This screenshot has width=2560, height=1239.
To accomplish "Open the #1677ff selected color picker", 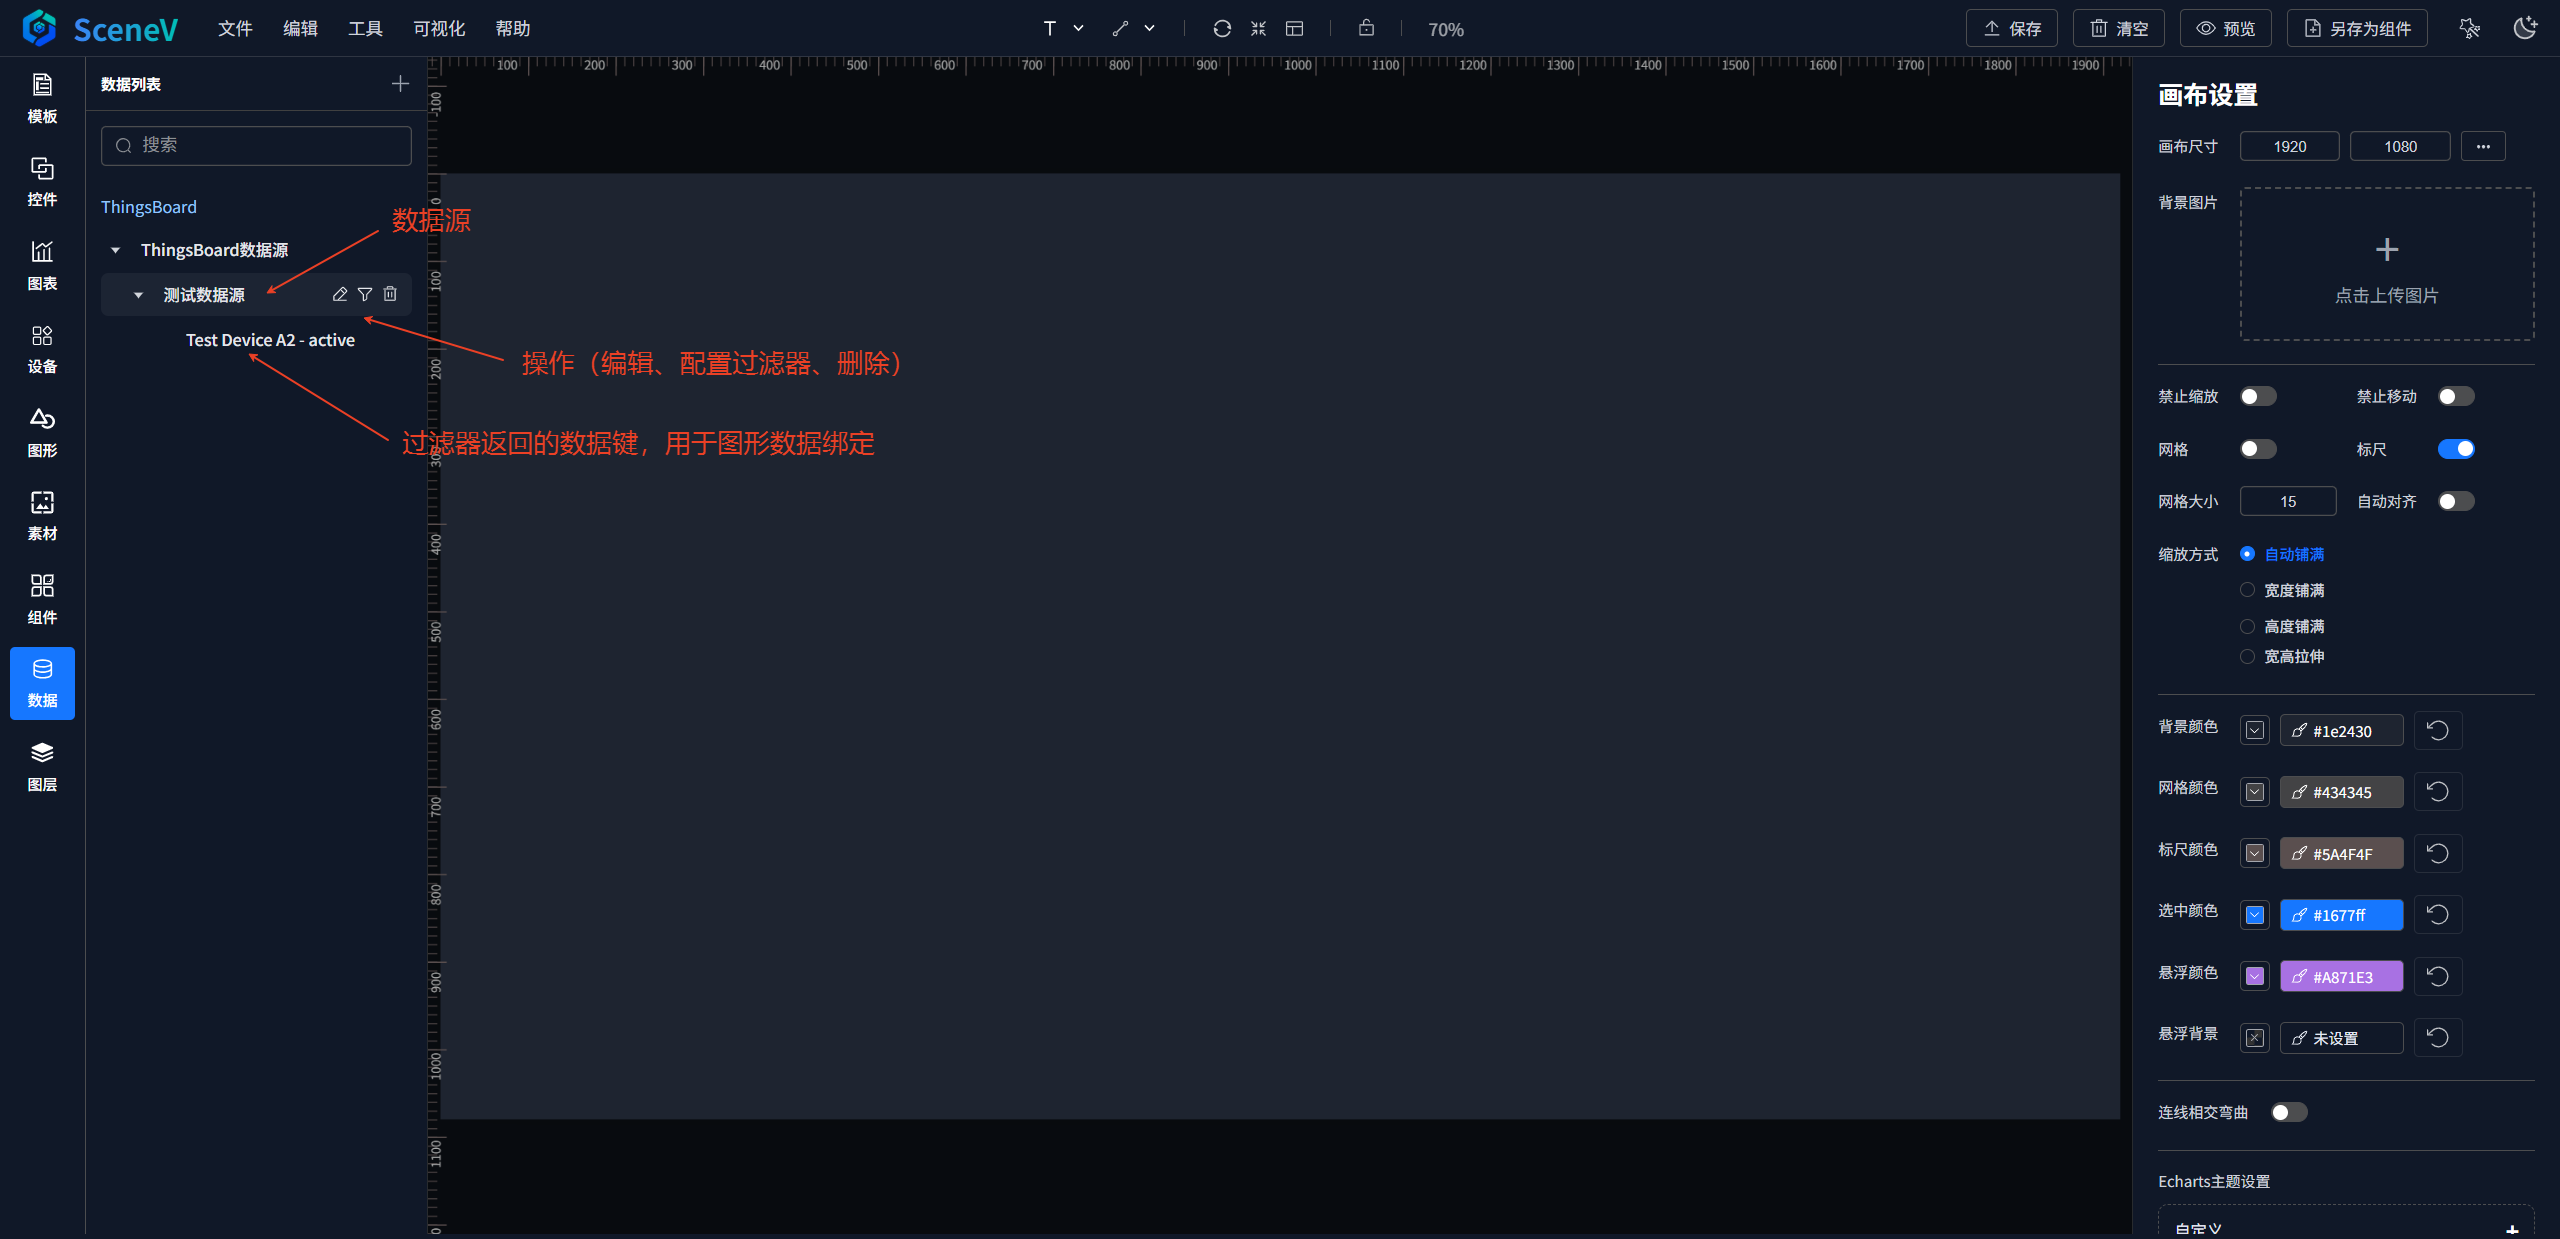I will (2341, 914).
